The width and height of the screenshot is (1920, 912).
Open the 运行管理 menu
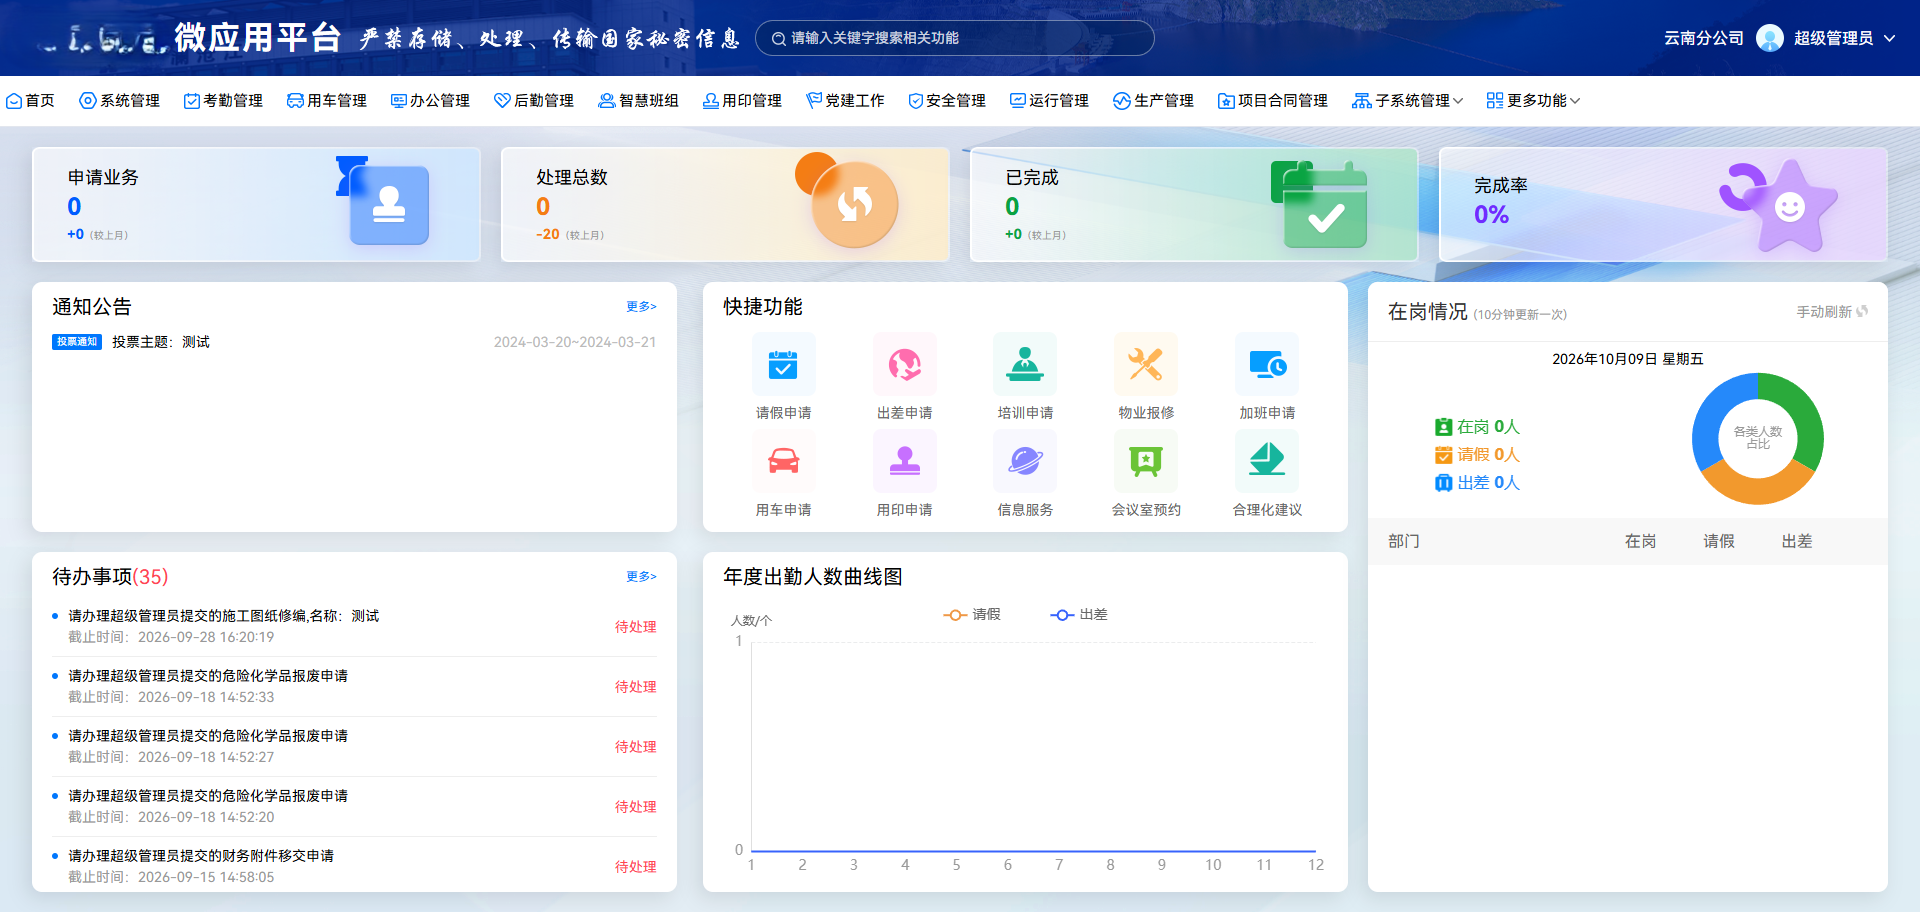[1049, 101]
